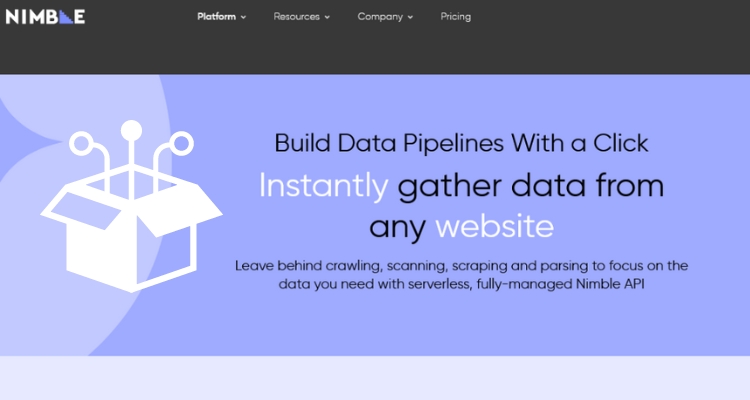Select the heading Build Data Pipelines With a Click

tap(461, 143)
